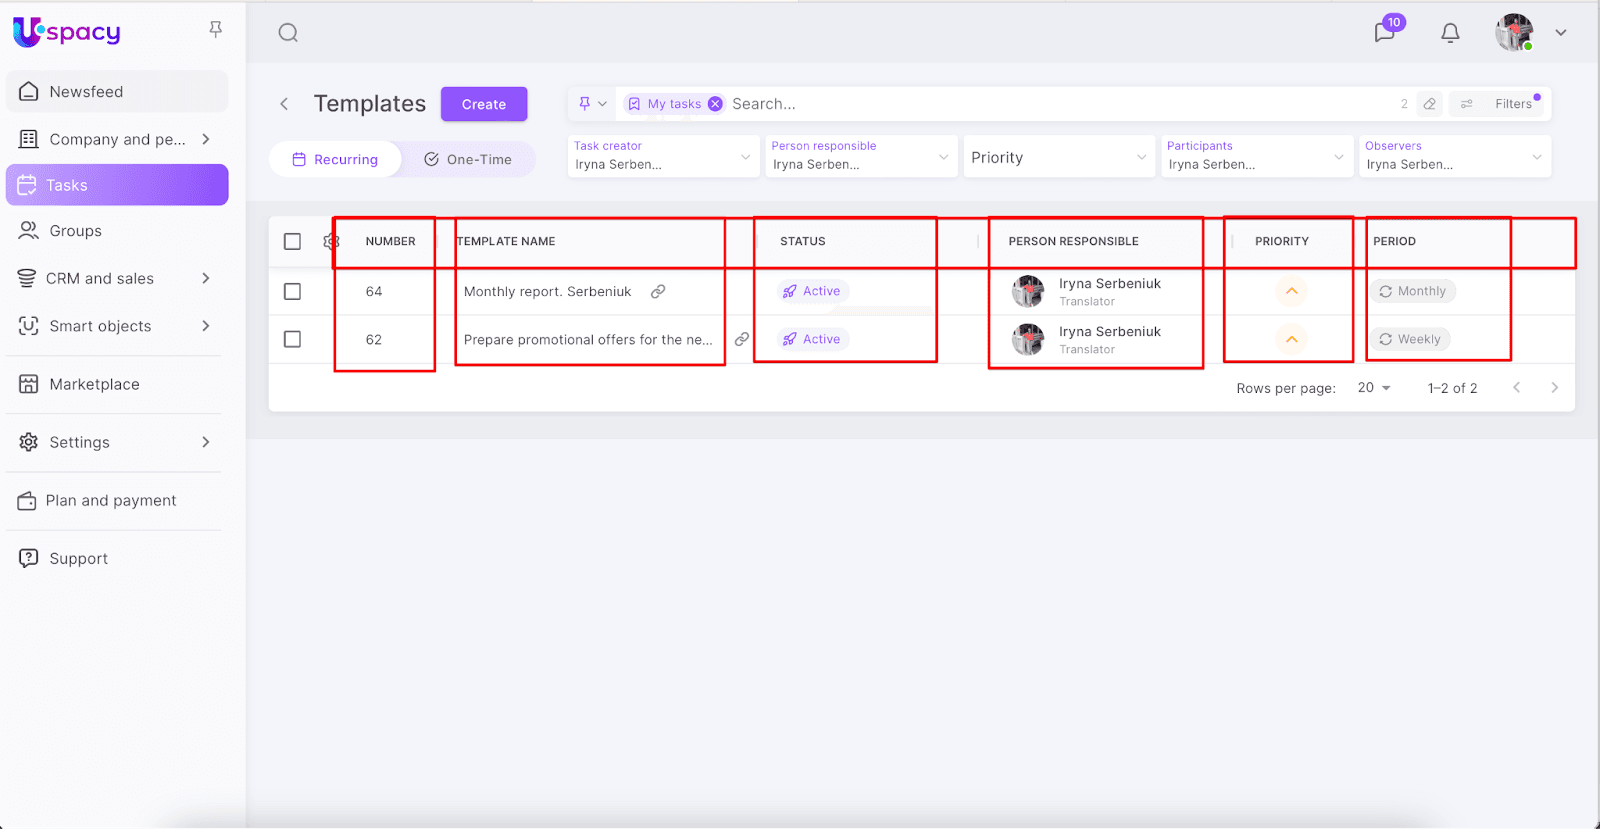
Task: Pin the sidebar with pushpin icon
Action: [x=215, y=30]
